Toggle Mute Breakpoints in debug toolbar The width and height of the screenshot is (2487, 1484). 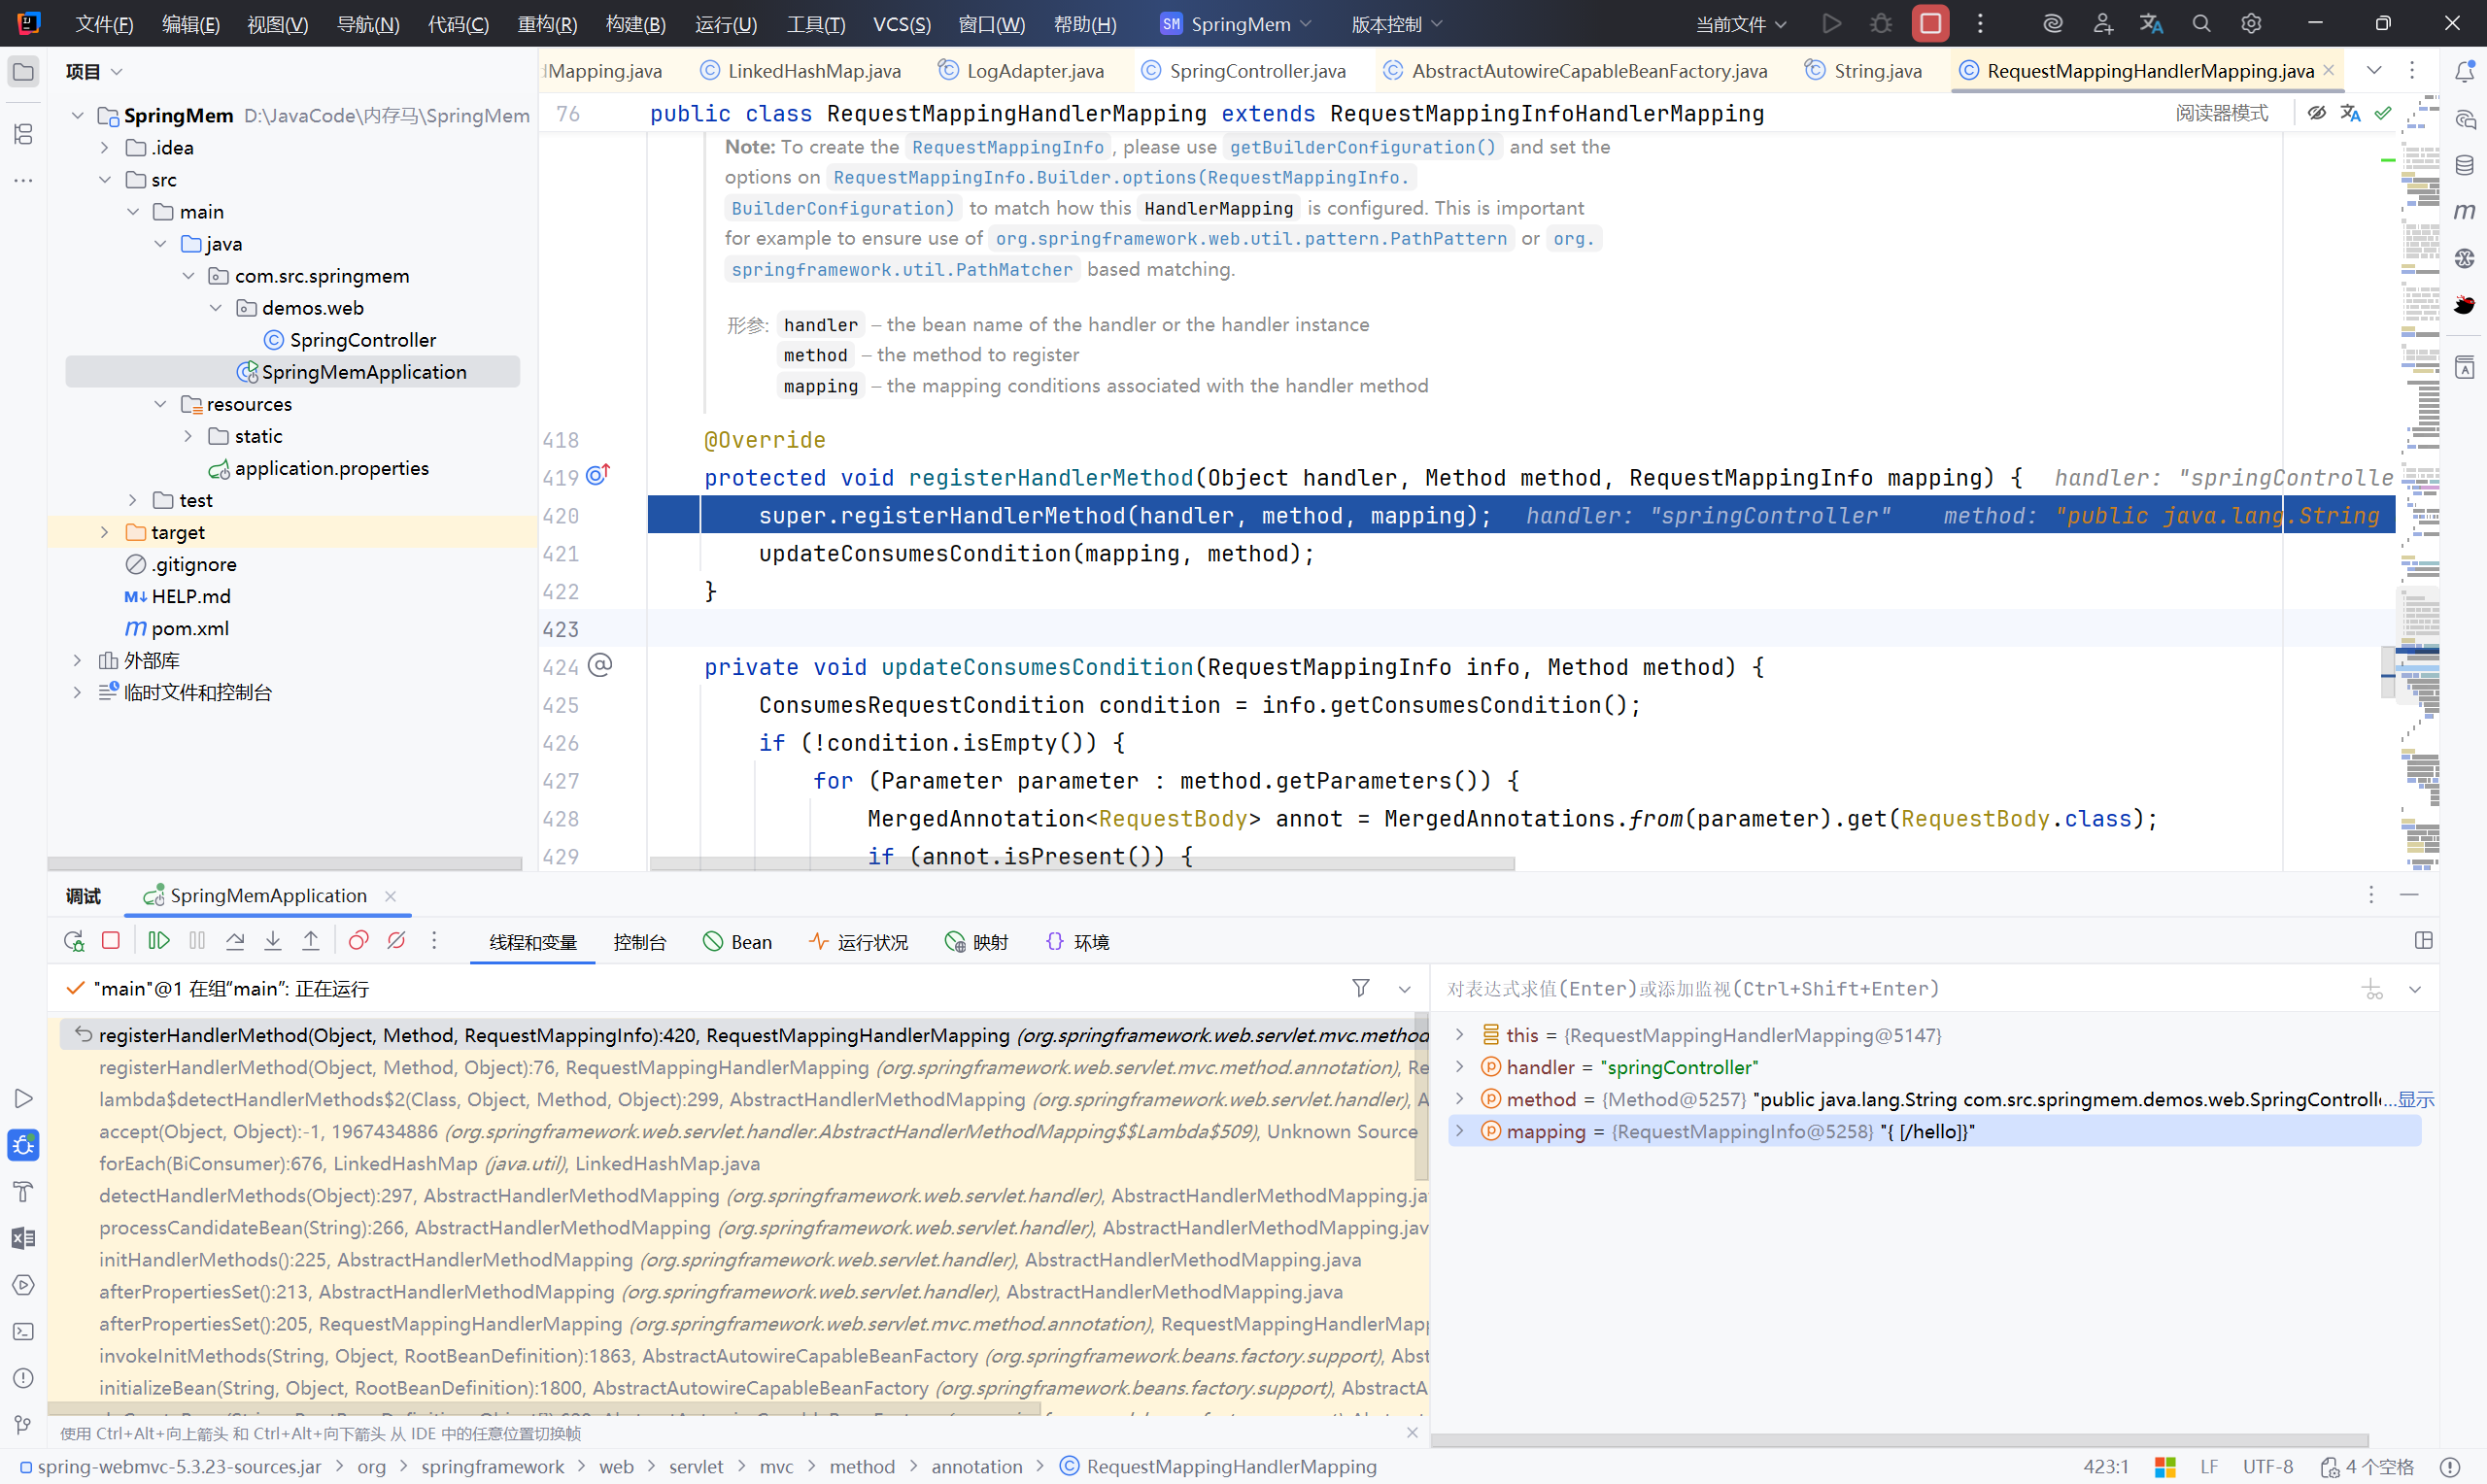(x=396, y=941)
